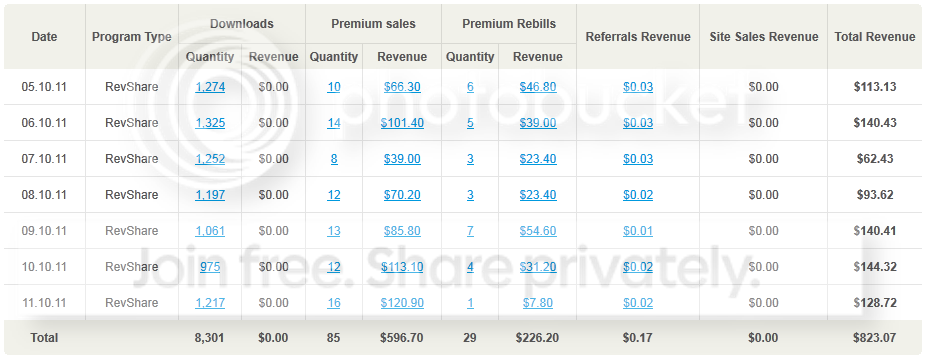The width and height of the screenshot is (928, 360).
Task: Open downloads quantity 1,252 for 07.10.11
Action: pos(210,159)
